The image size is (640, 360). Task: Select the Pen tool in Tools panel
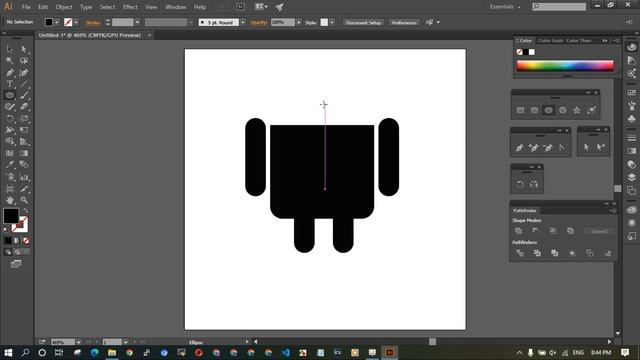click(x=10, y=73)
